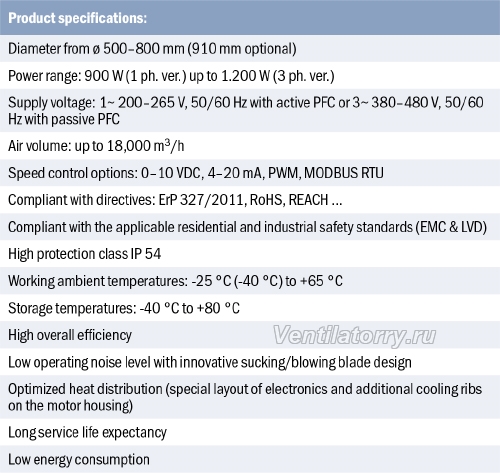Select the Long service life expectancy row
500x473 pixels.
[x=250, y=432]
